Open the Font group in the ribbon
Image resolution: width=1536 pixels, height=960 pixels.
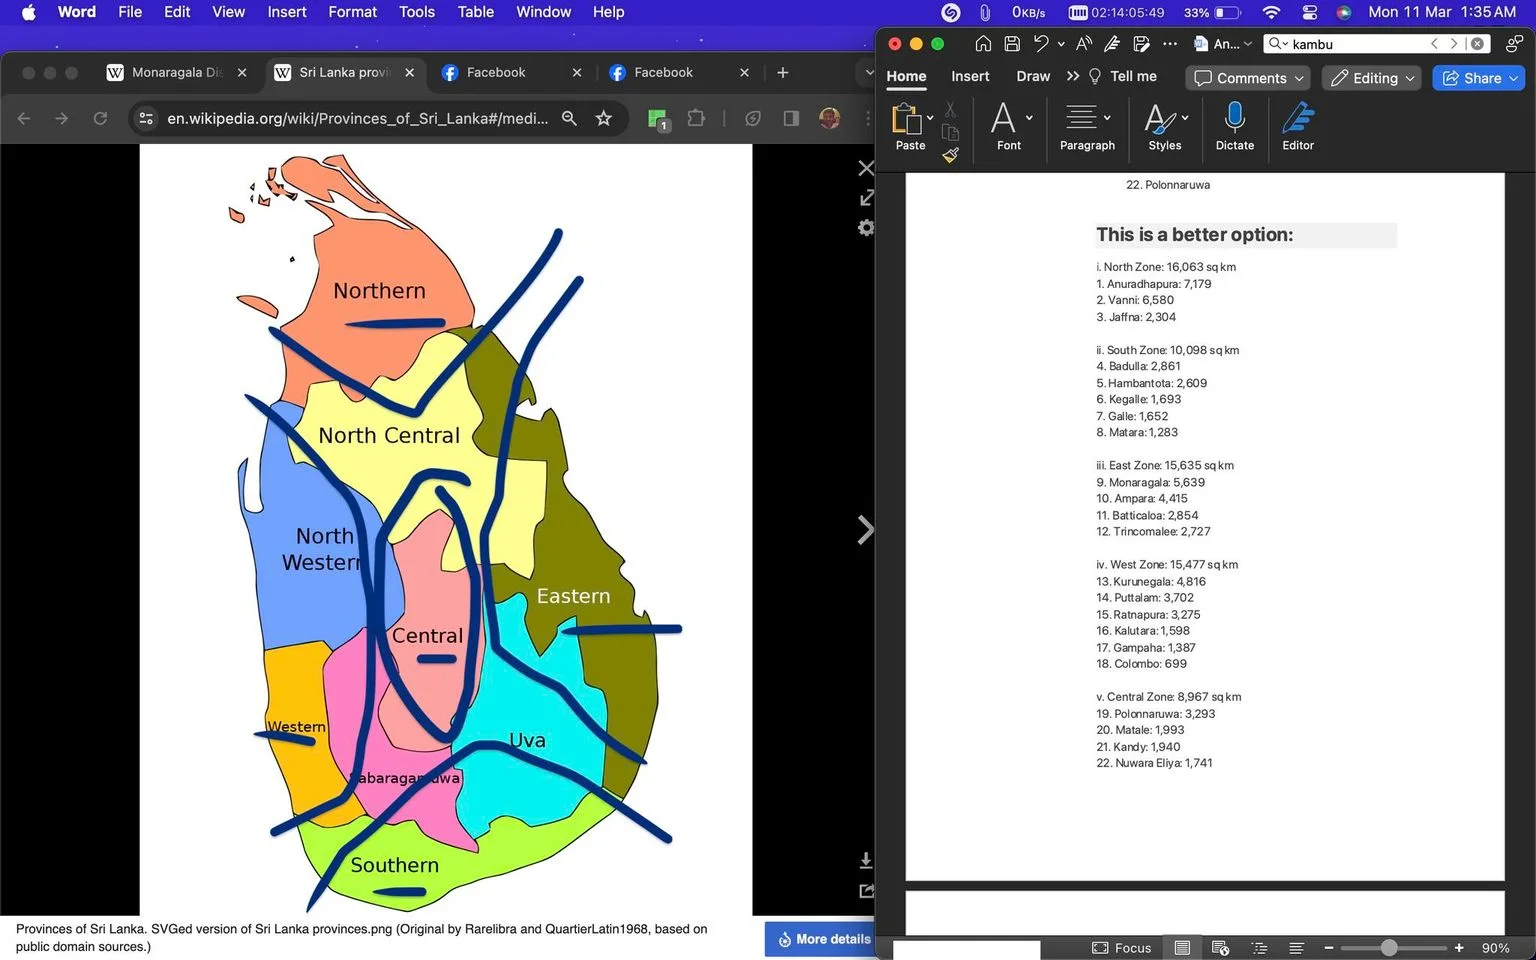click(1010, 126)
